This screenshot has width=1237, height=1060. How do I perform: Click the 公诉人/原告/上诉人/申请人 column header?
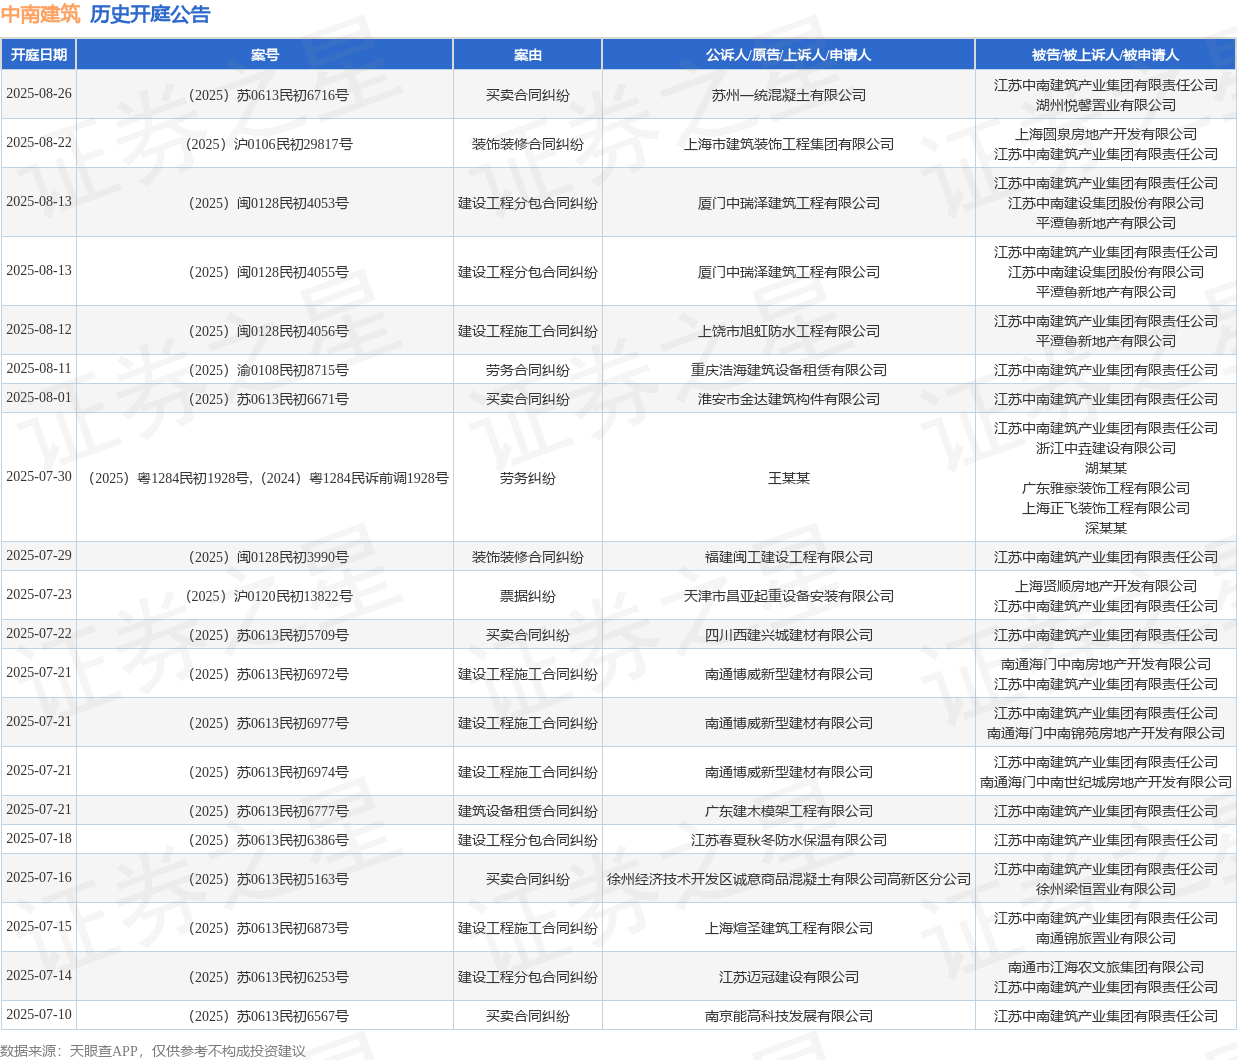coord(789,55)
